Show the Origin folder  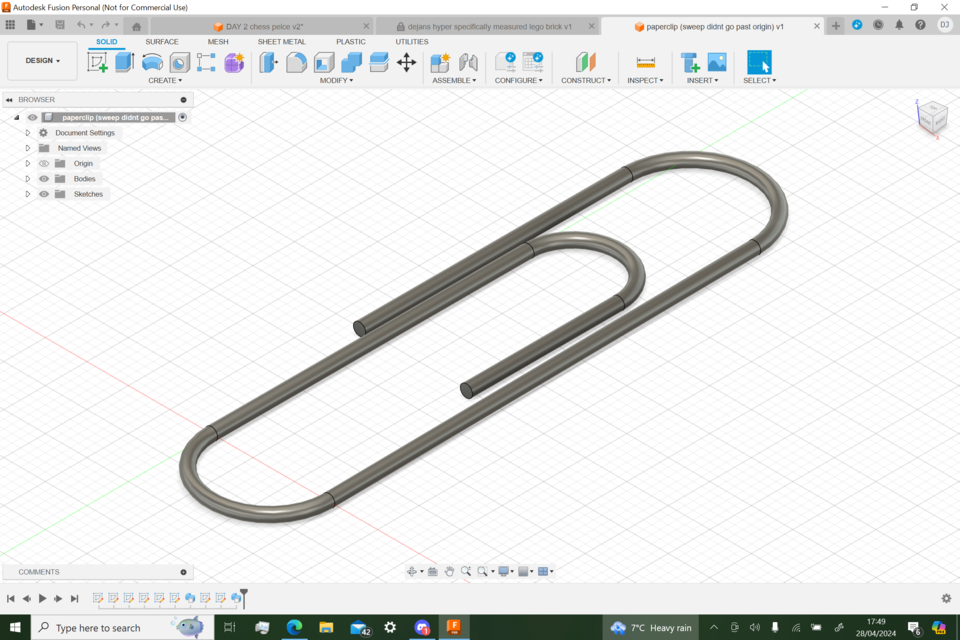pos(44,163)
